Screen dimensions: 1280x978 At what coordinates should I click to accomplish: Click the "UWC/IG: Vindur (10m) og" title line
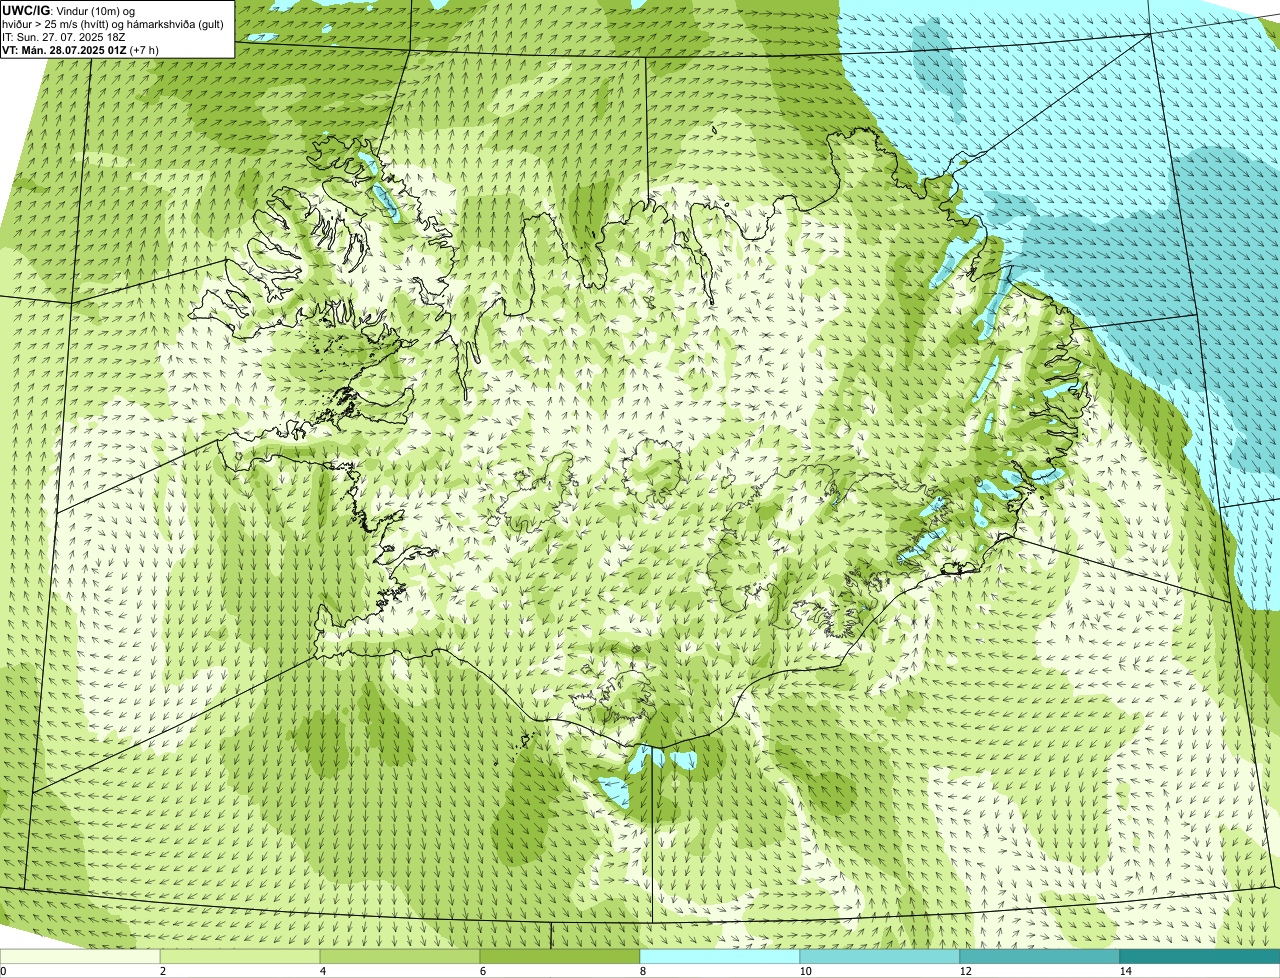click(x=68, y=10)
